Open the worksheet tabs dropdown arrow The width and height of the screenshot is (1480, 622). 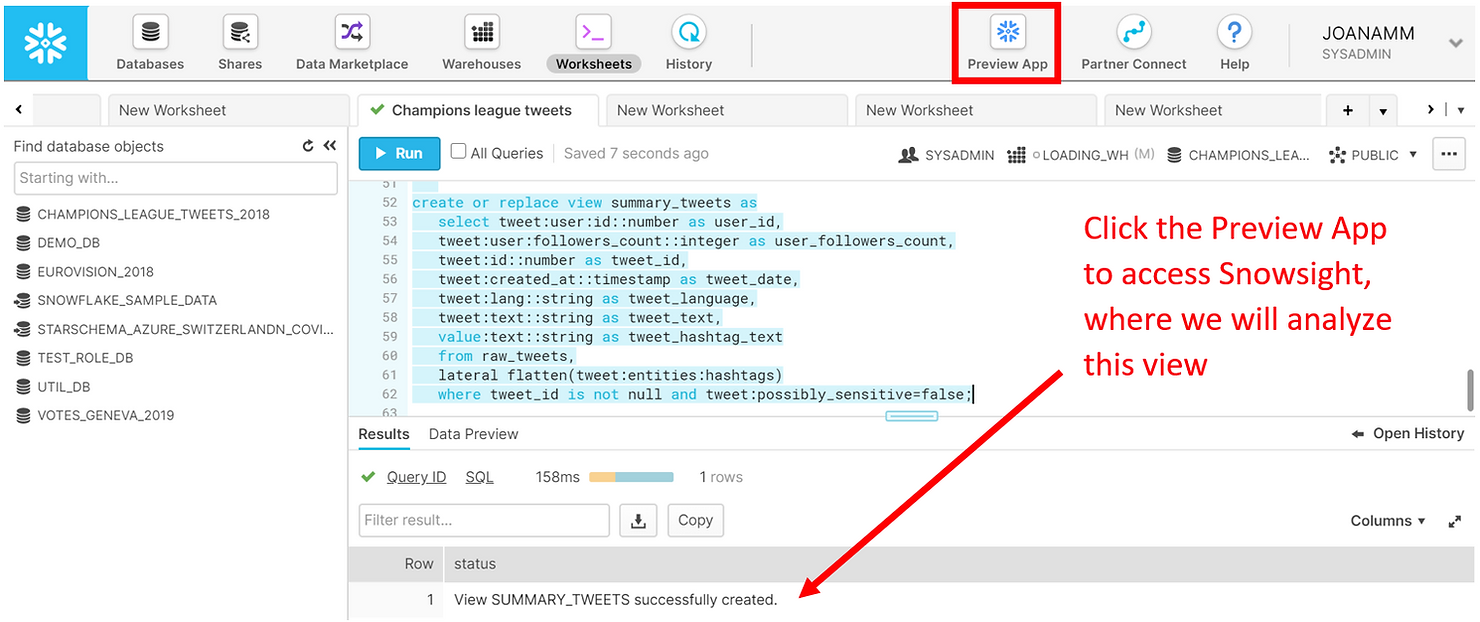coord(1383,110)
